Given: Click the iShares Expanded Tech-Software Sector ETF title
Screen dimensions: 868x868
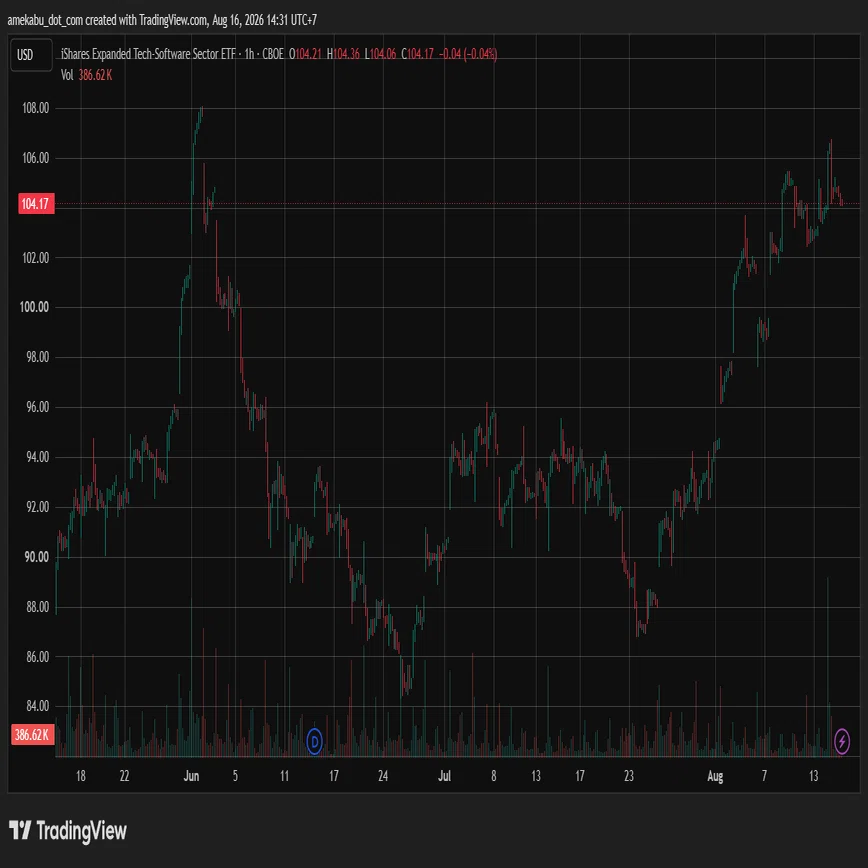Looking at the screenshot, I should (x=148, y=54).
